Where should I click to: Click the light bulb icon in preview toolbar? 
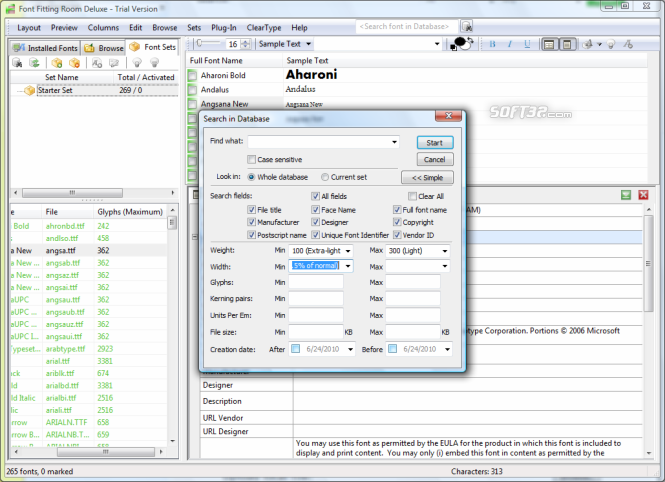point(611,44)
